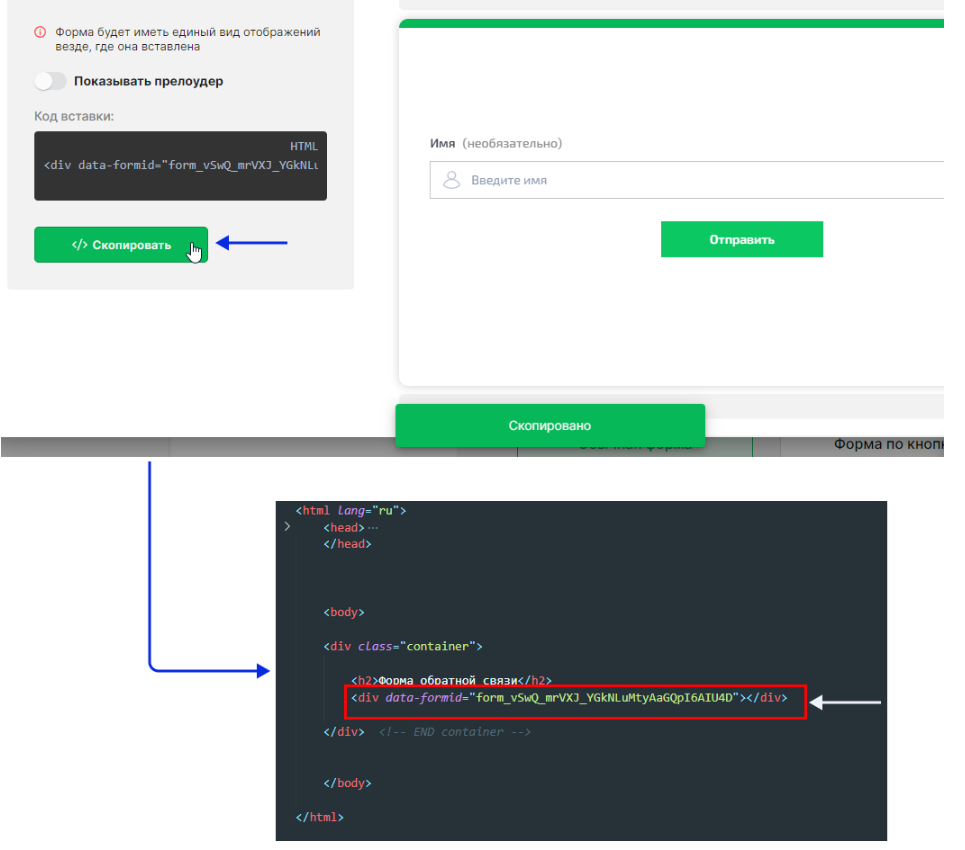This screenshot has height=850, width=965.
Task: Click the html lang ru opening tag
Action: coord(351,510)
